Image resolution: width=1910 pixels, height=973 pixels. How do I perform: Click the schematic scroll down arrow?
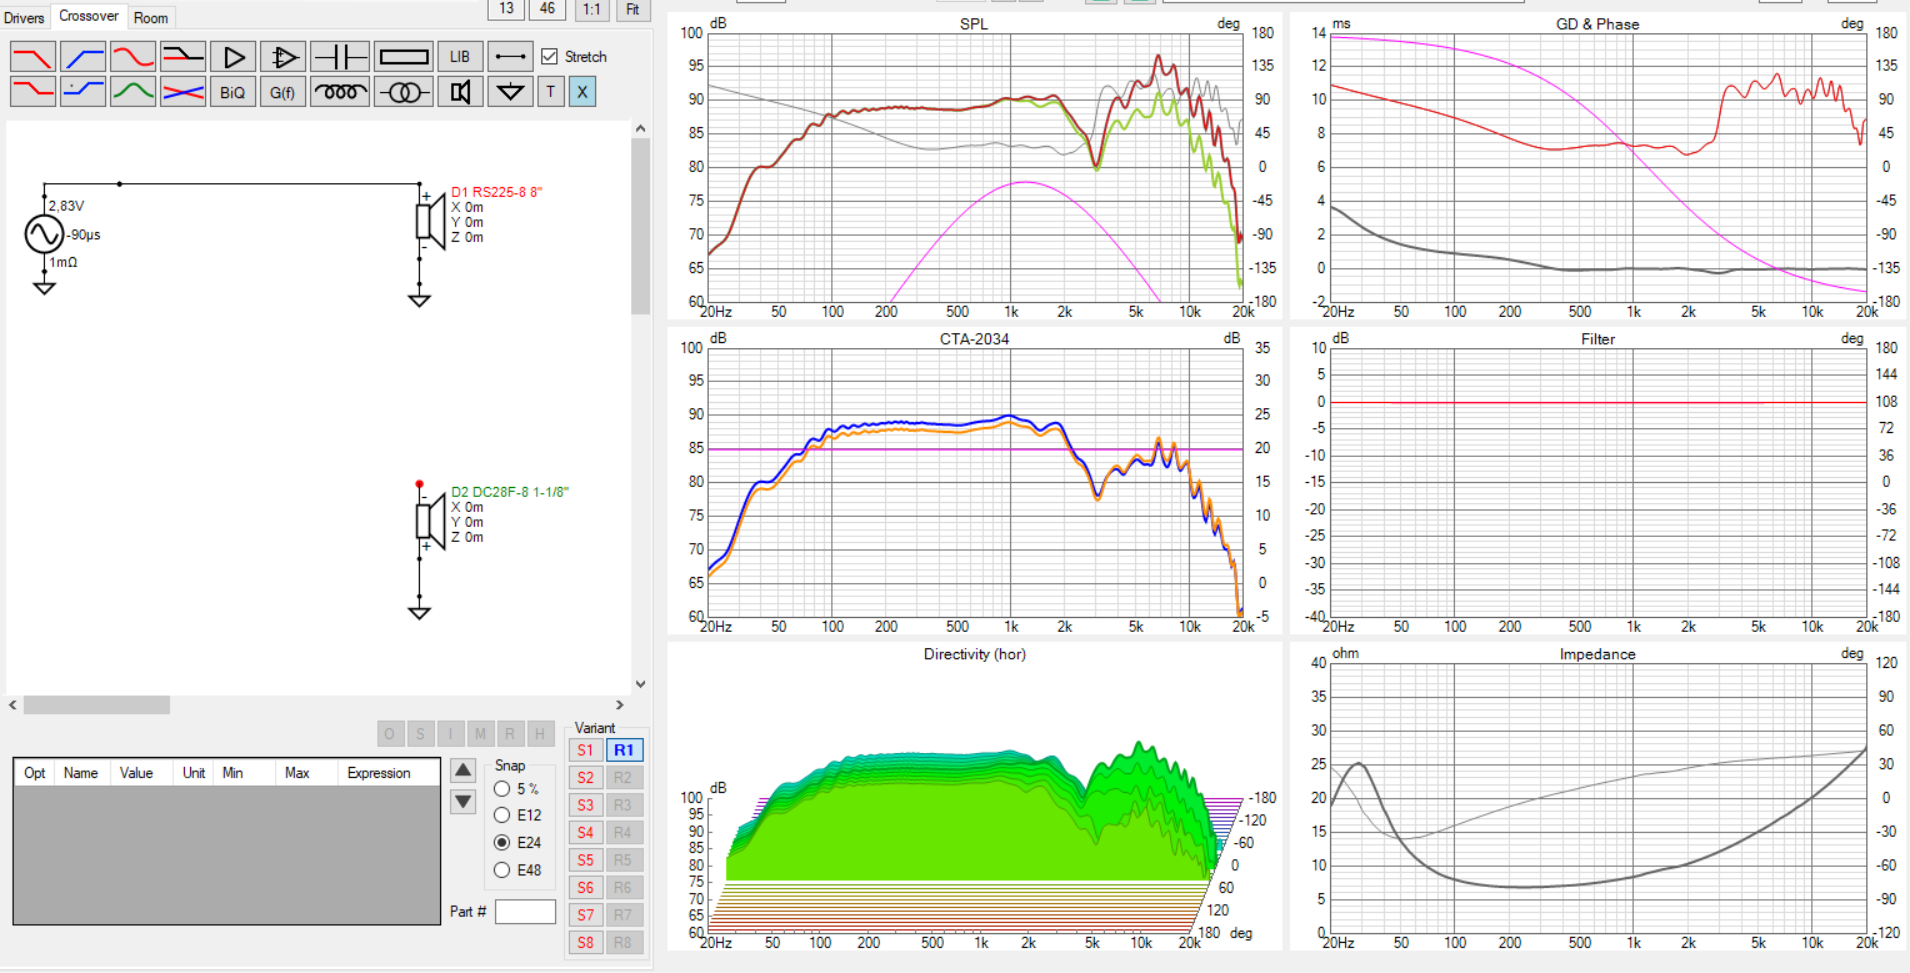pyautogui.click(x=641, y=685)
